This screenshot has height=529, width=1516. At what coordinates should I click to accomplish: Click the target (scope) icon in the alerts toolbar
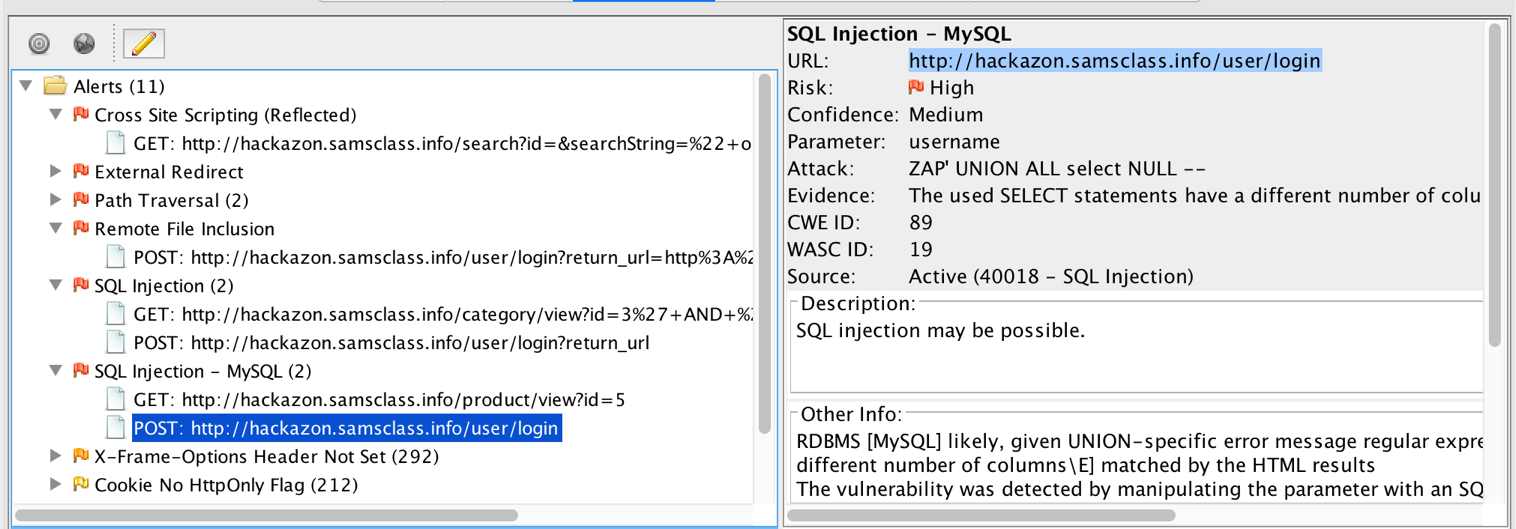tap(39, 43)
